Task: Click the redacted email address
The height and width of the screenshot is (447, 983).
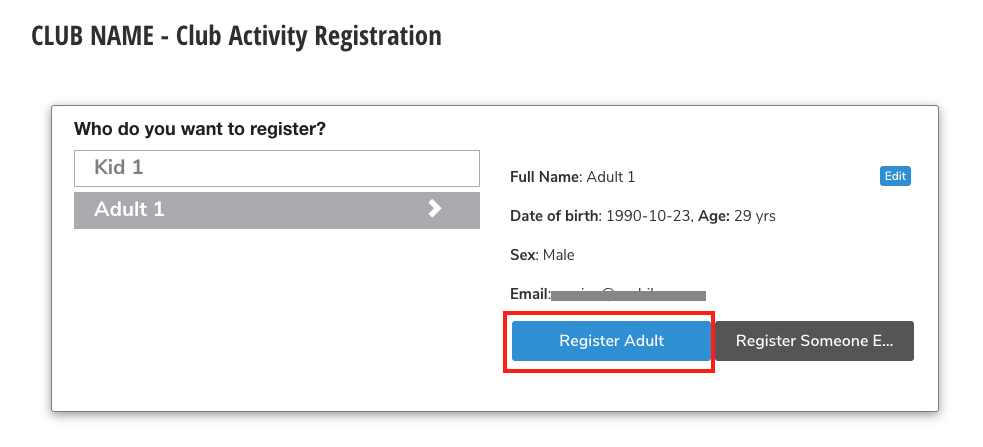Action: coord(630,295)
